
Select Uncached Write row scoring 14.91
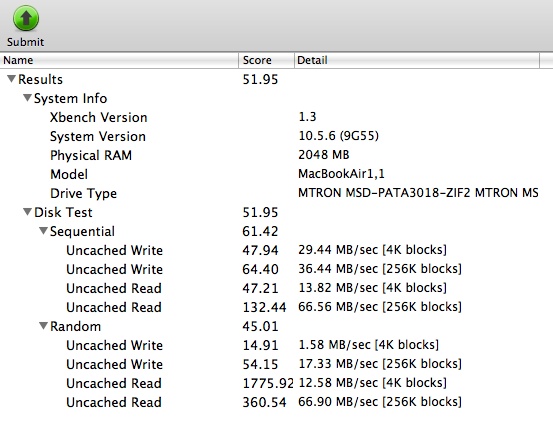coord(276,345)
